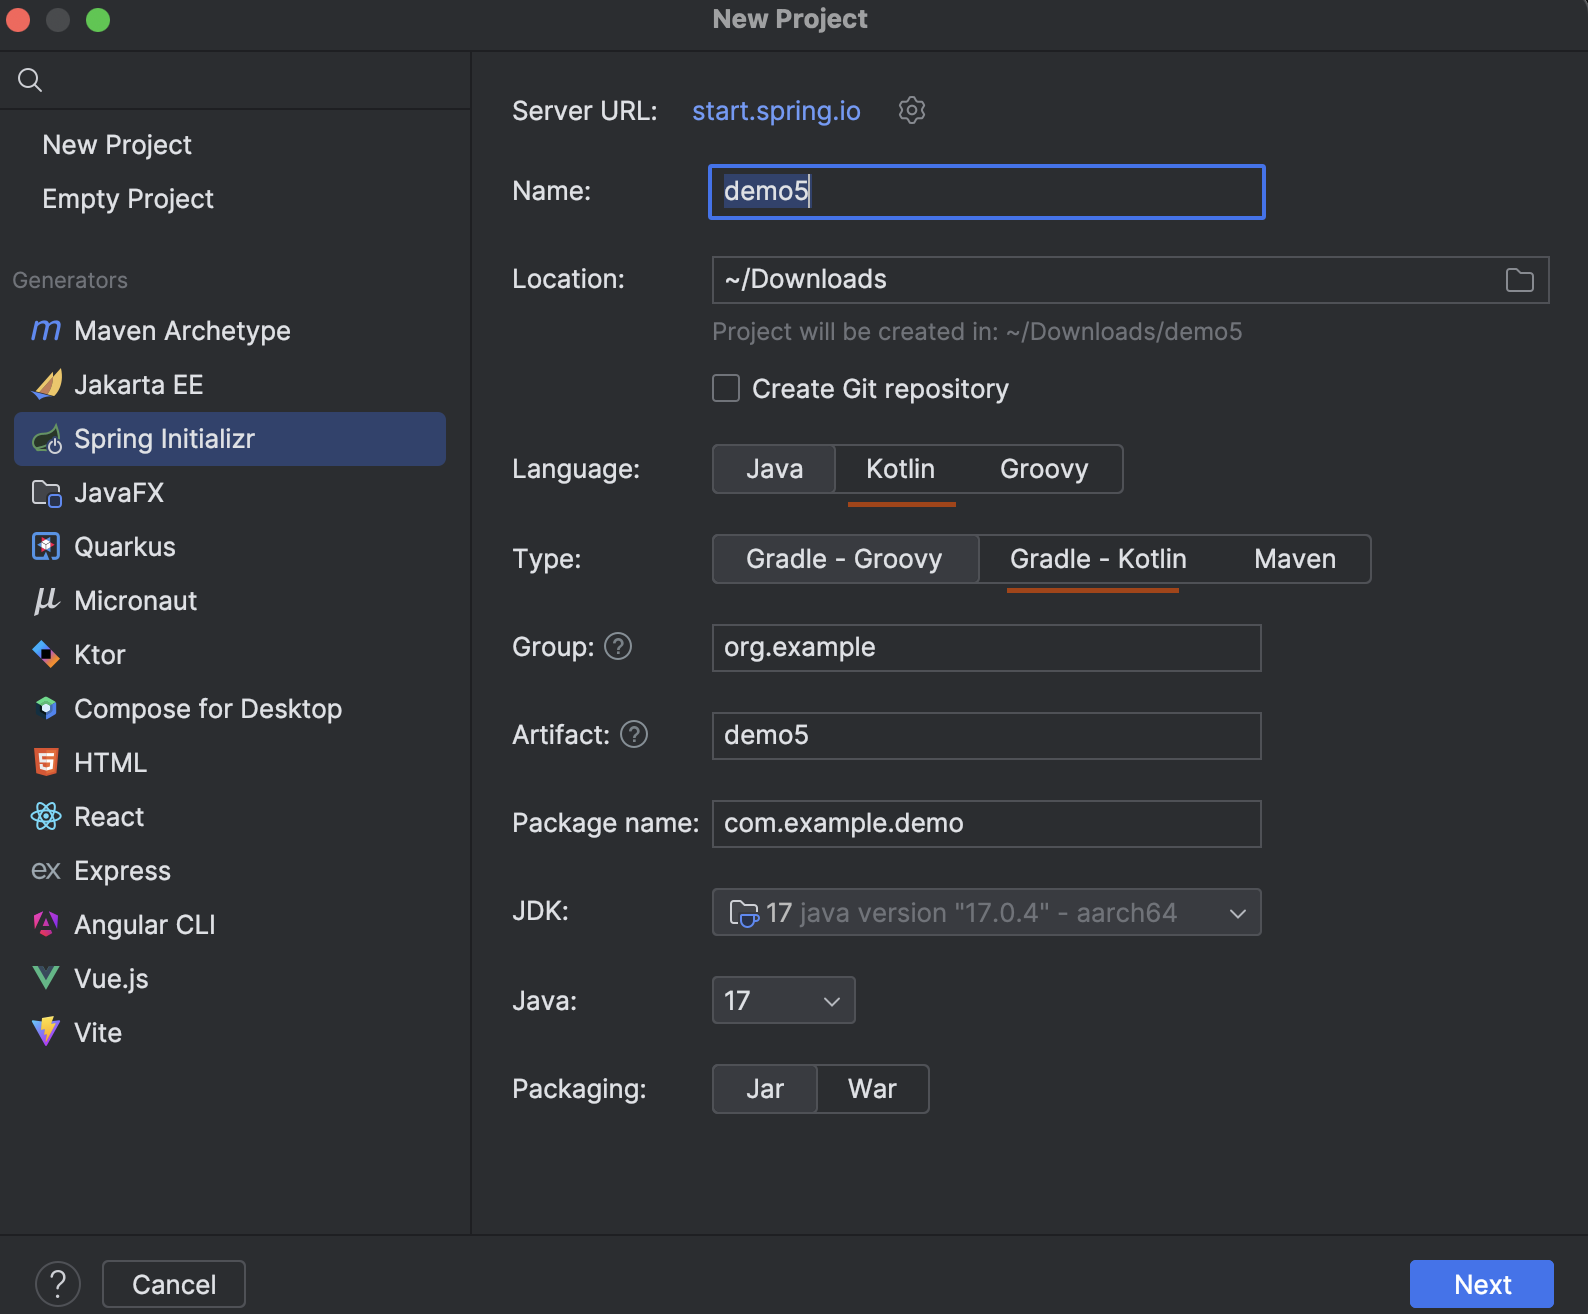
Task: Click the Jakarta EE sailboat icon
Action: point(47,384)
